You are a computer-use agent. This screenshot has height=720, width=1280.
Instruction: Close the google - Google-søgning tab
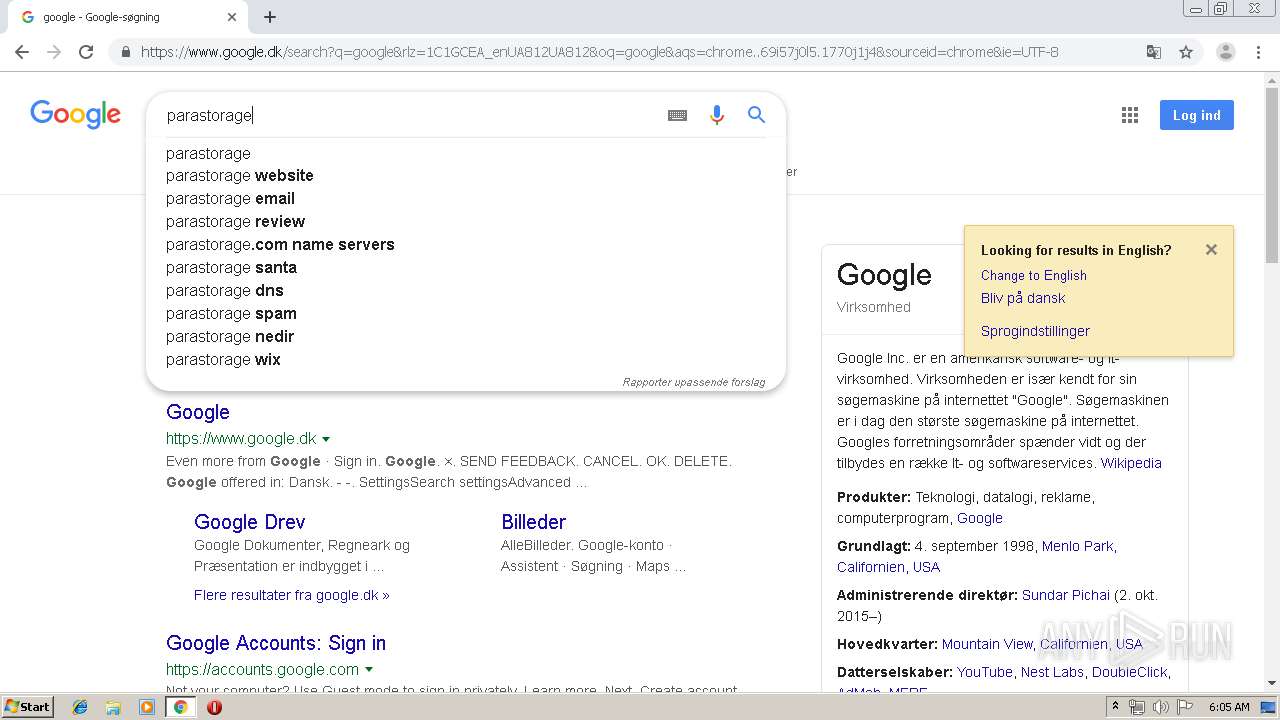coord(232,17)
